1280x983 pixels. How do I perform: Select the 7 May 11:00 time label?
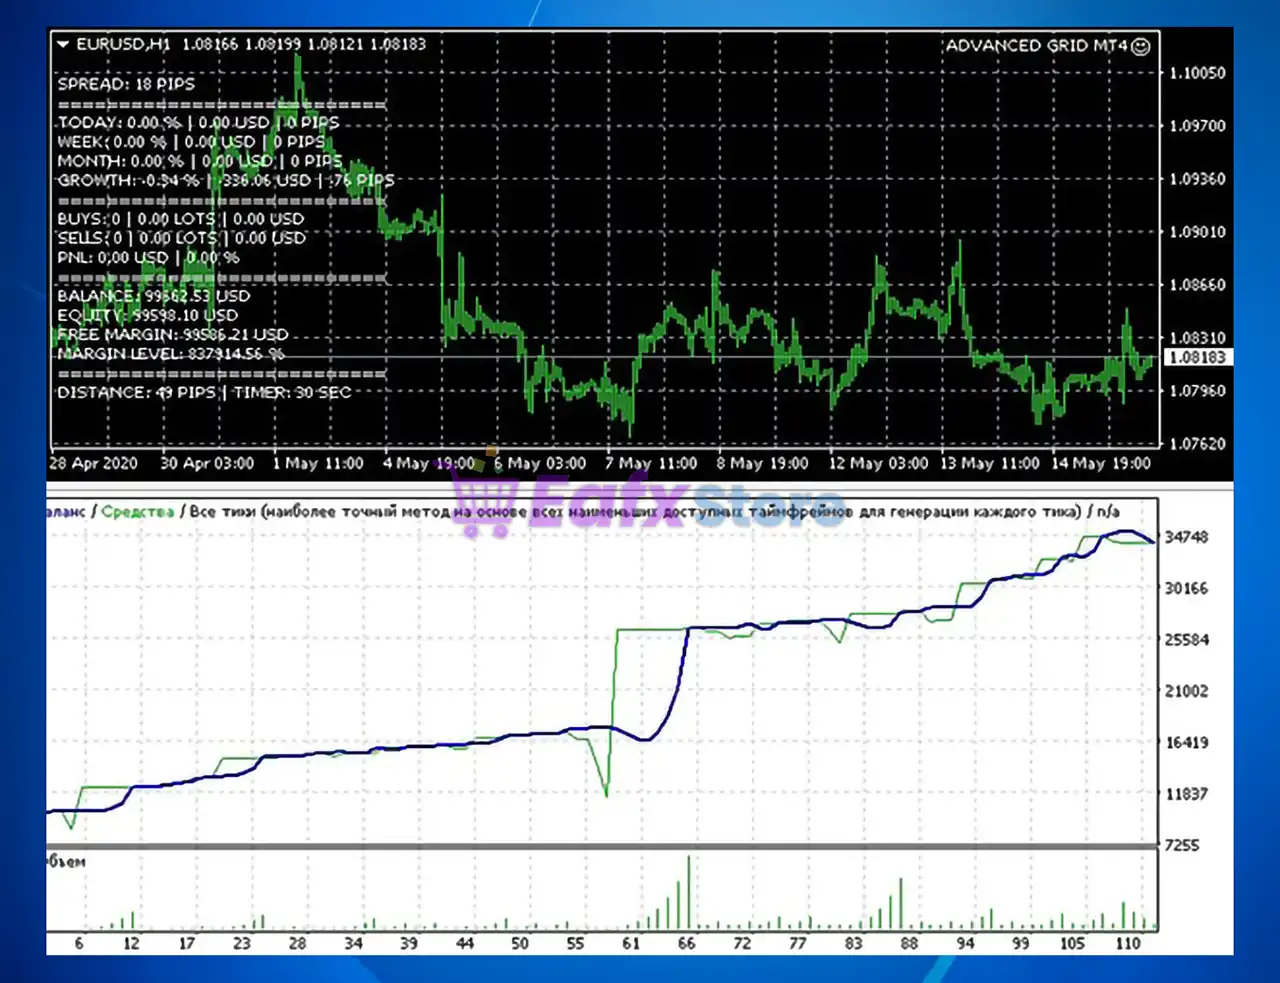pyautogui.click(x=650, y=463)
